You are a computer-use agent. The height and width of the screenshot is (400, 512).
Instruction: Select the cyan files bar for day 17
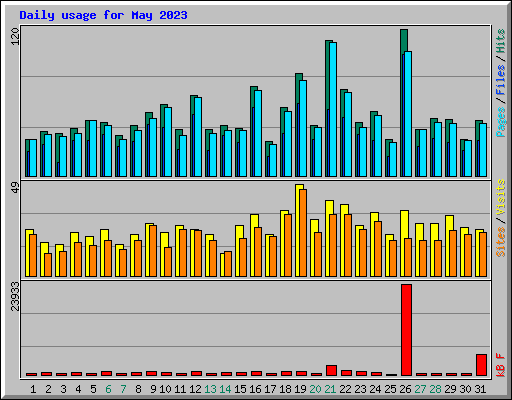click(273, 160)
